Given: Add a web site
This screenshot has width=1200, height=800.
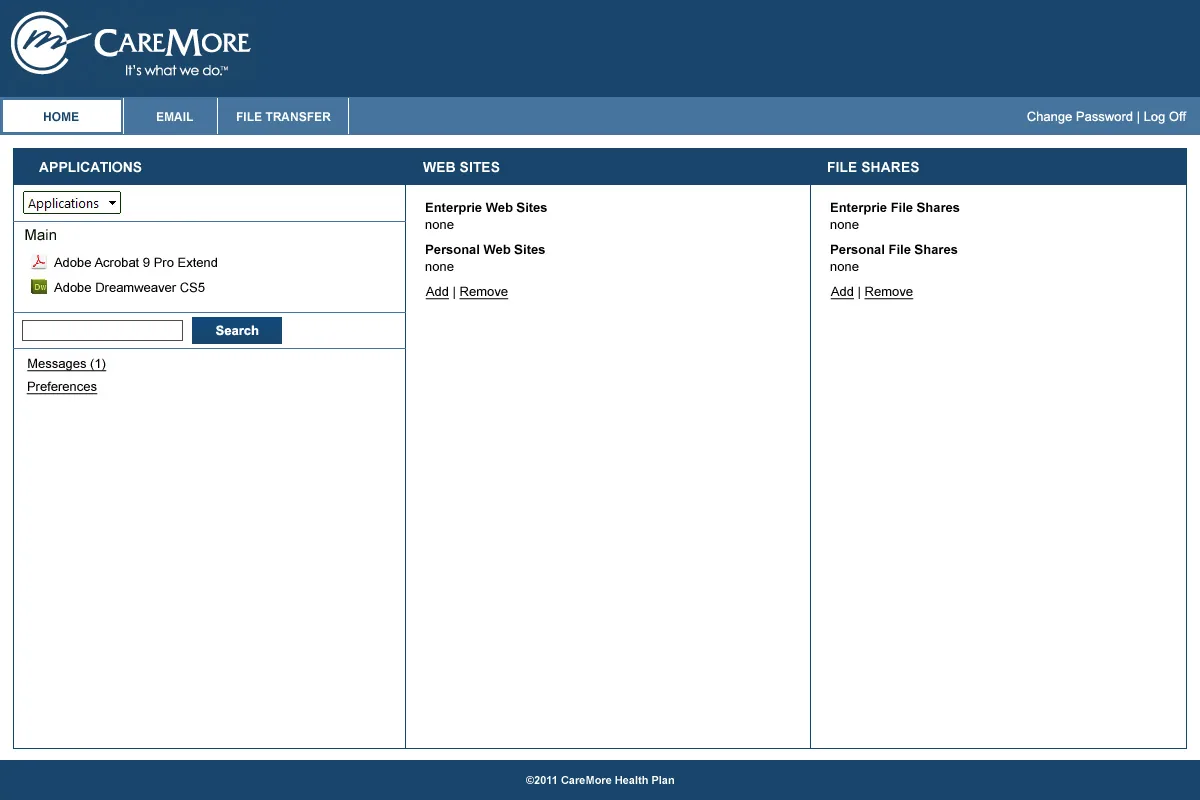Looking at the screenshot, I should [437, 292].
